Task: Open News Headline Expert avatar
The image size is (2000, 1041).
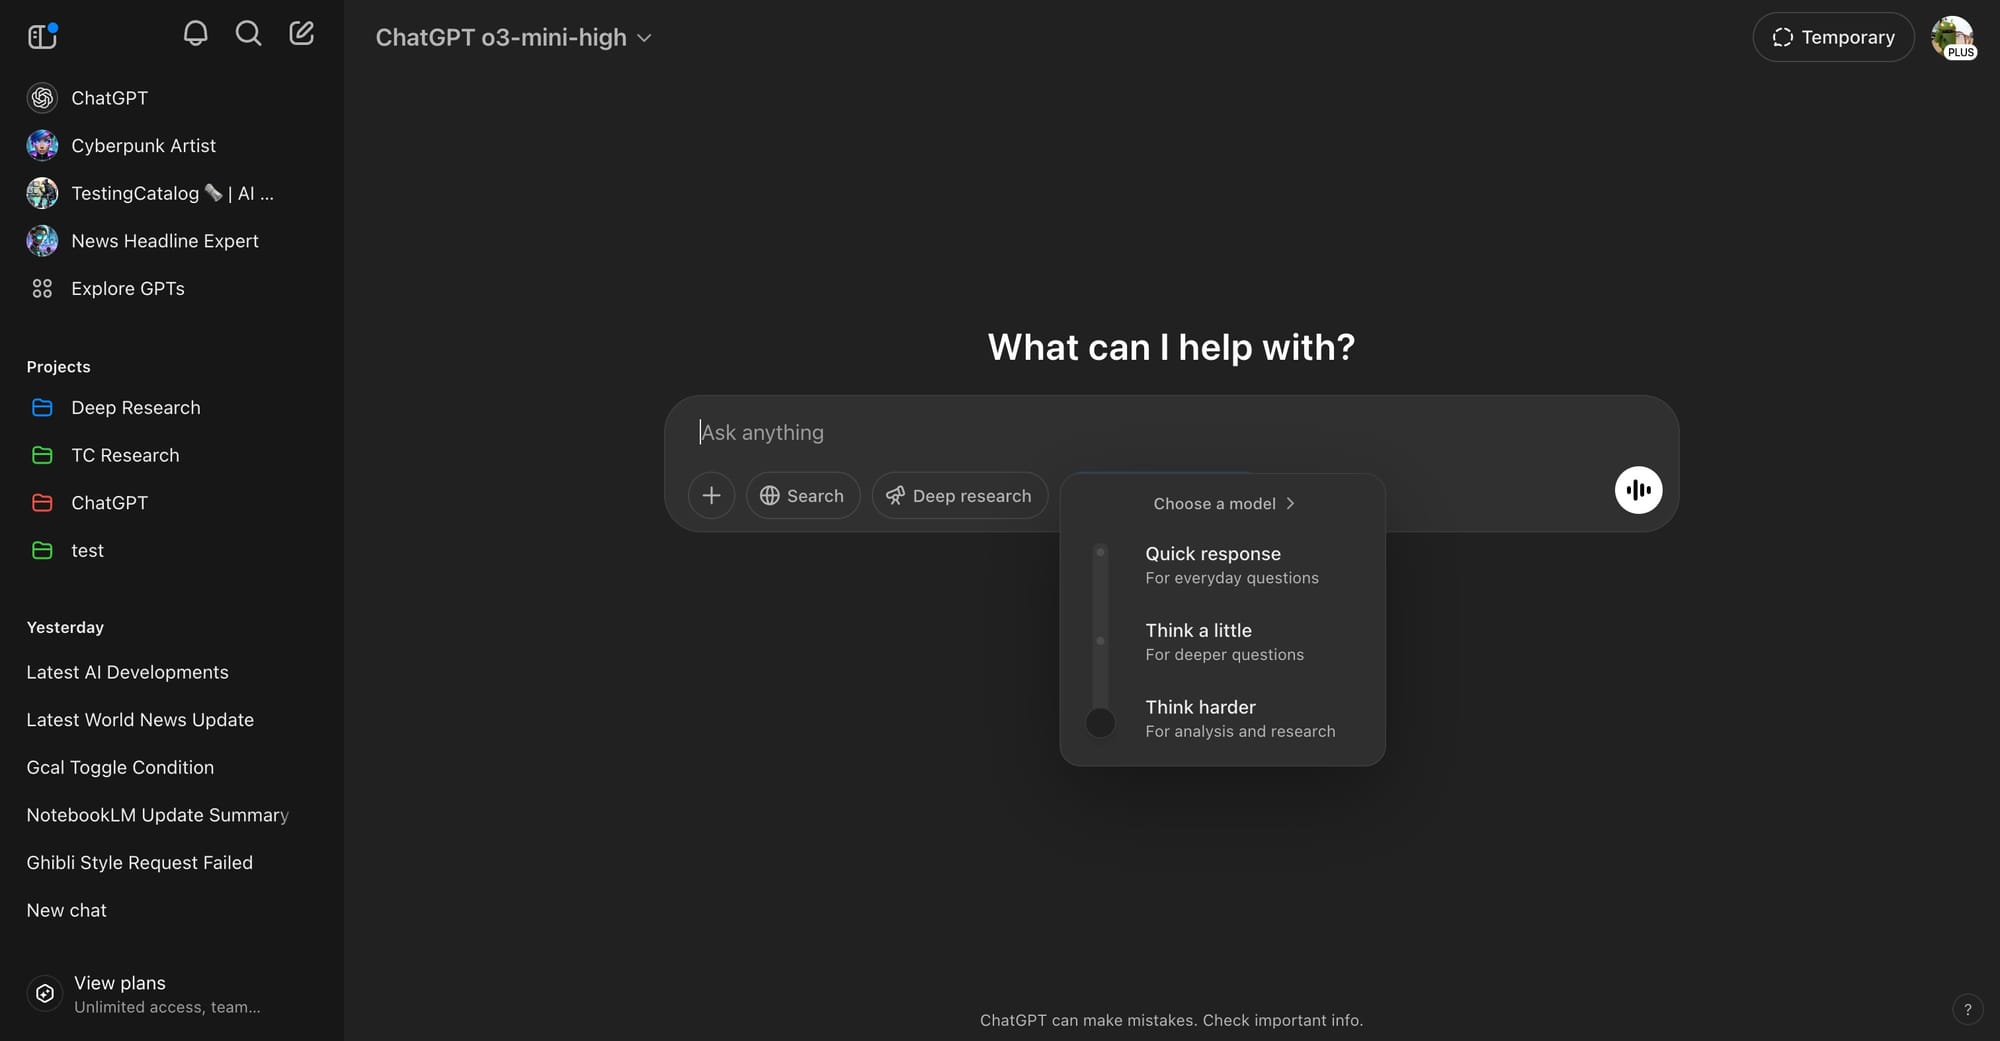Action: 42,241
